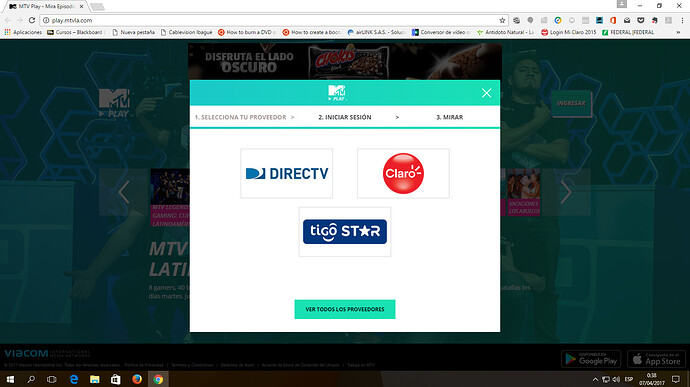
Task: Open the Google Play store badge
Action: pyautogui.click(x=591, y=359)
